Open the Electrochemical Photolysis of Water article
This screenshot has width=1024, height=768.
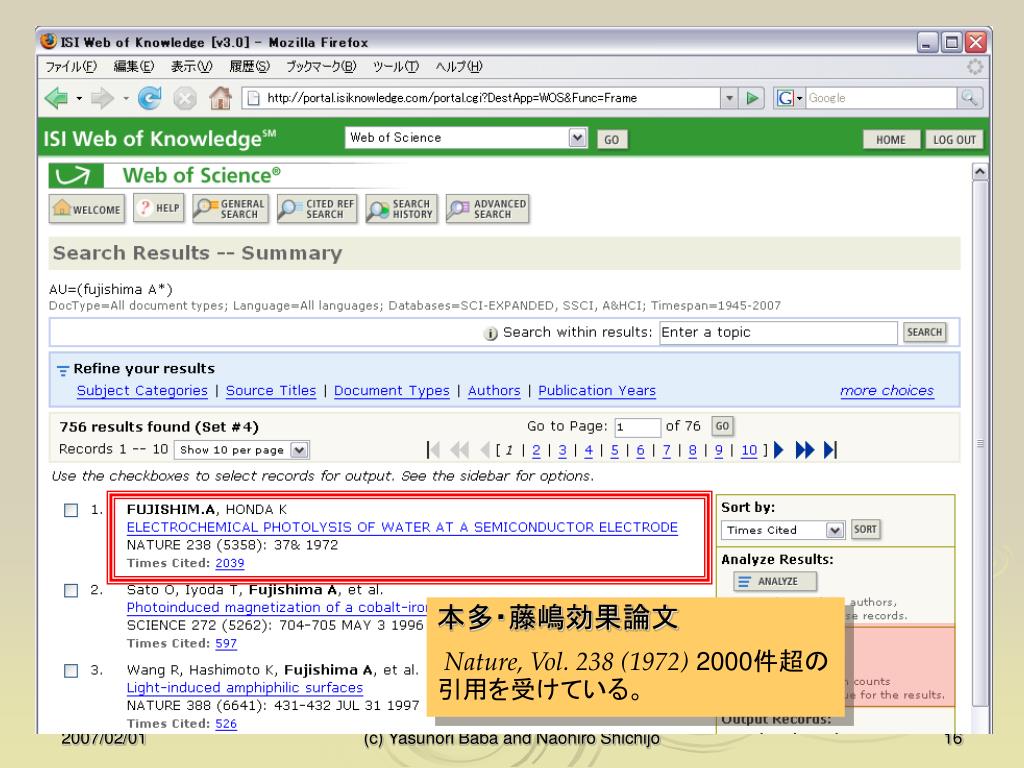tap(402, 527)
